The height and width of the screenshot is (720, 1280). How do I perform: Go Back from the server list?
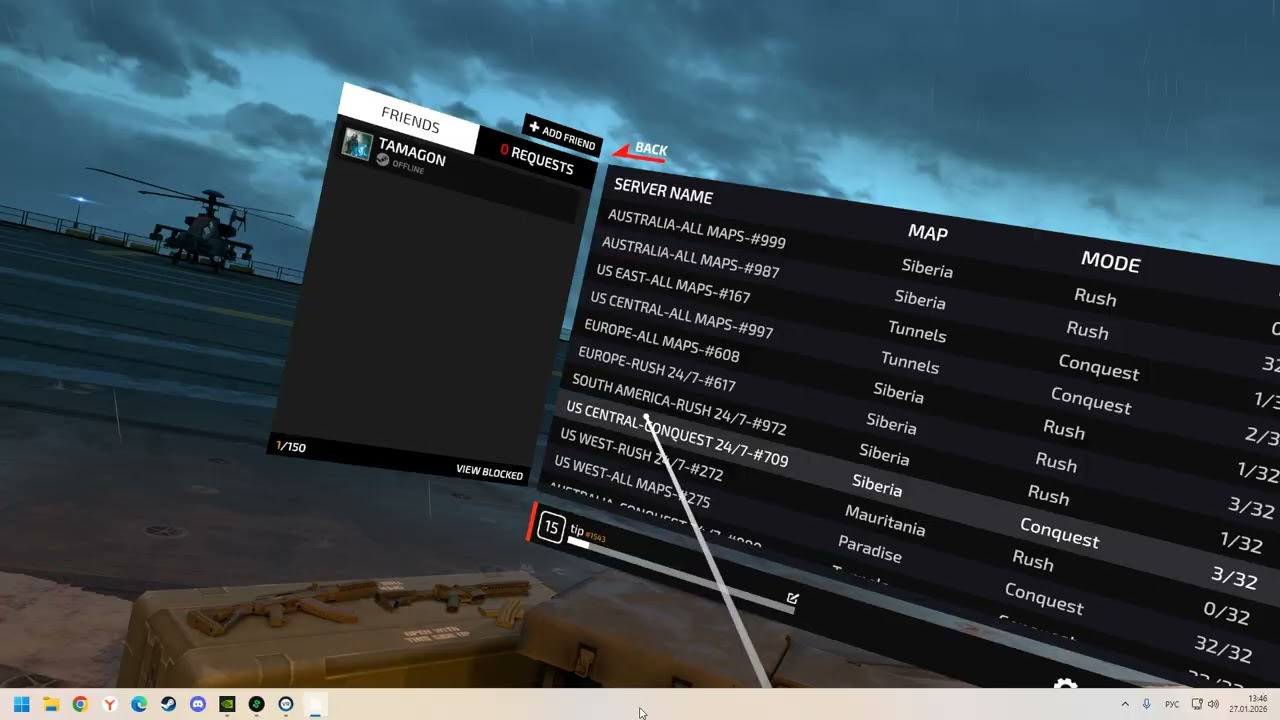click(x=640, y=151)
